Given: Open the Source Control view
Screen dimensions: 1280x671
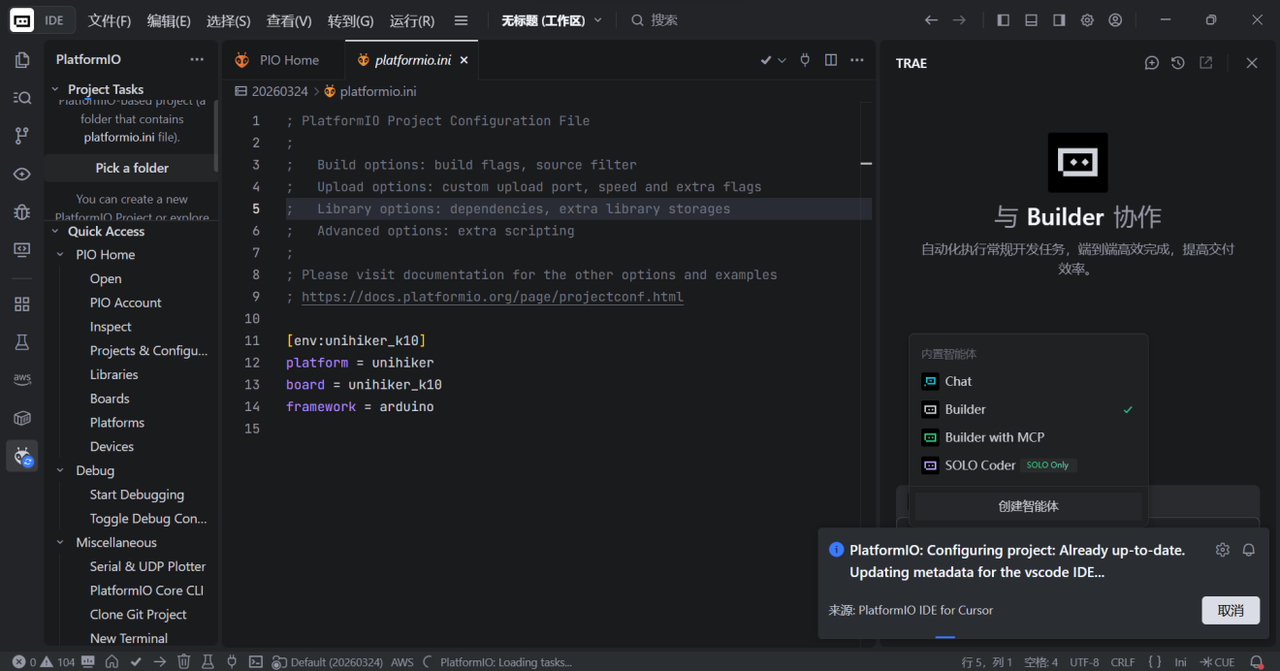Looking at the screenshot, I should [22, 136].
